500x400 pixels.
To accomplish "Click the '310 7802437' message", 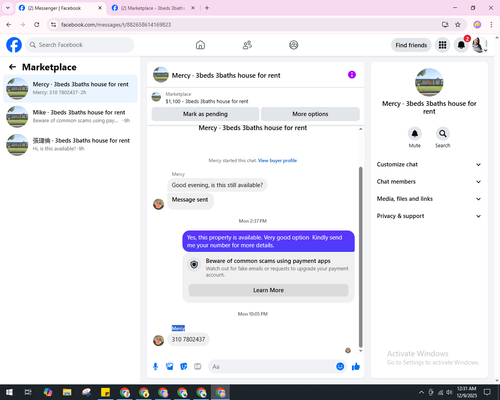I will pyautogui.click(x=188, y=339).
